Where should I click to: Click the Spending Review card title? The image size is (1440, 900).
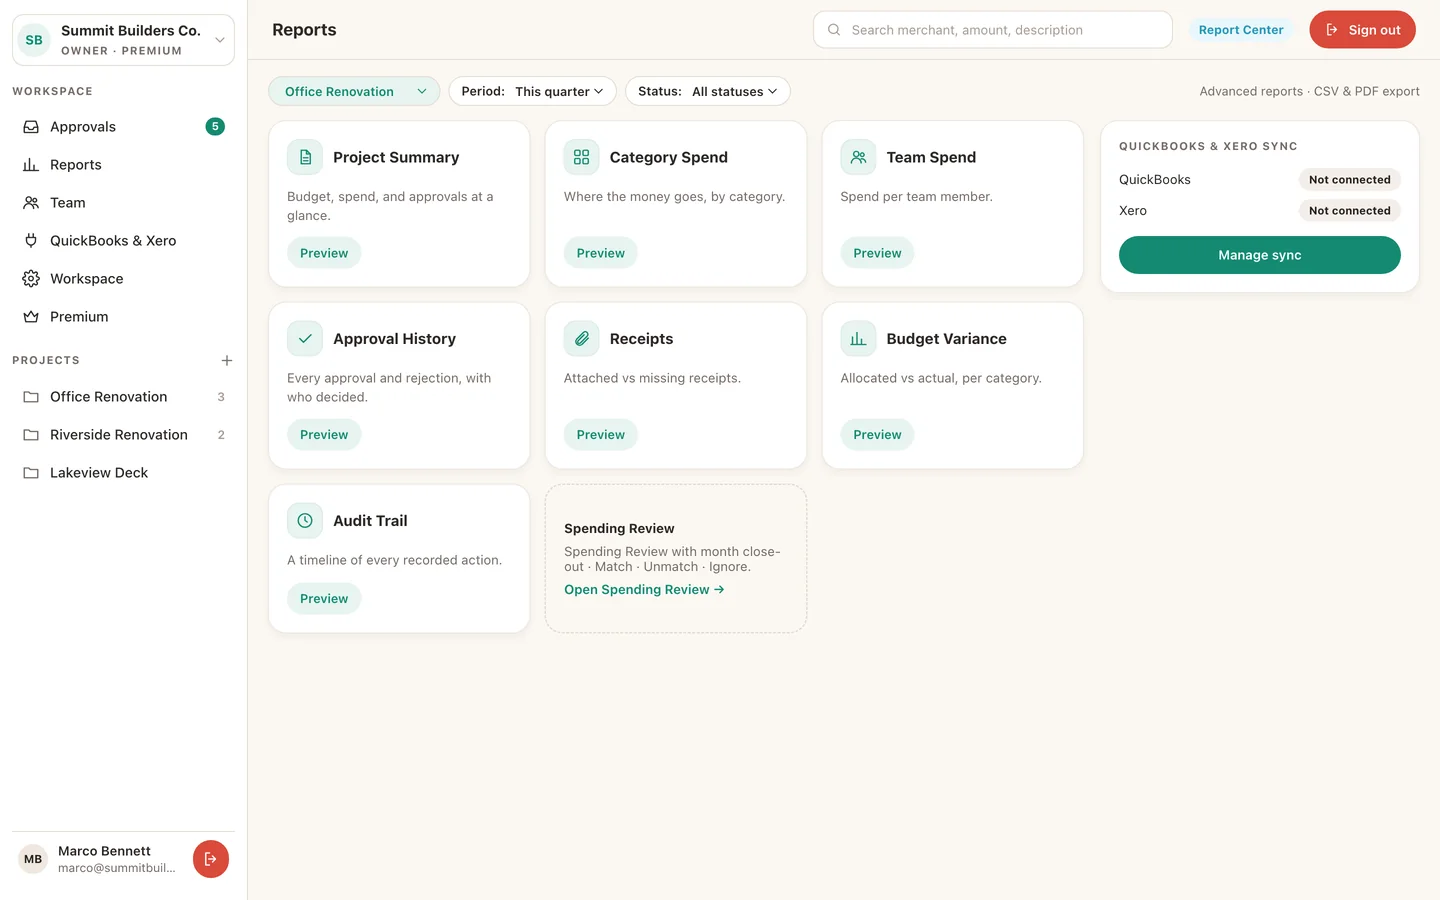[619, 529]
